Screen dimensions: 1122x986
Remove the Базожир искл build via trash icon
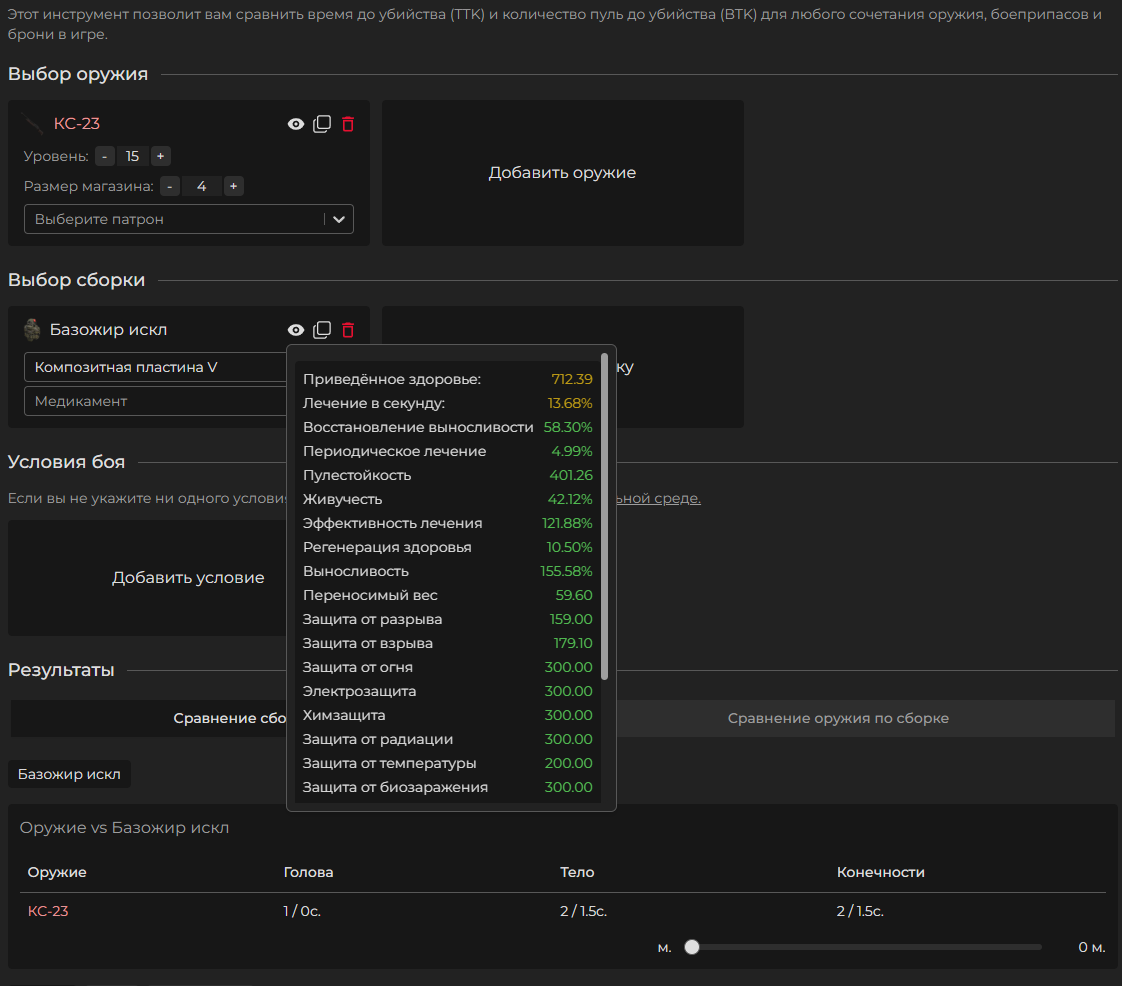coord(348,330)
